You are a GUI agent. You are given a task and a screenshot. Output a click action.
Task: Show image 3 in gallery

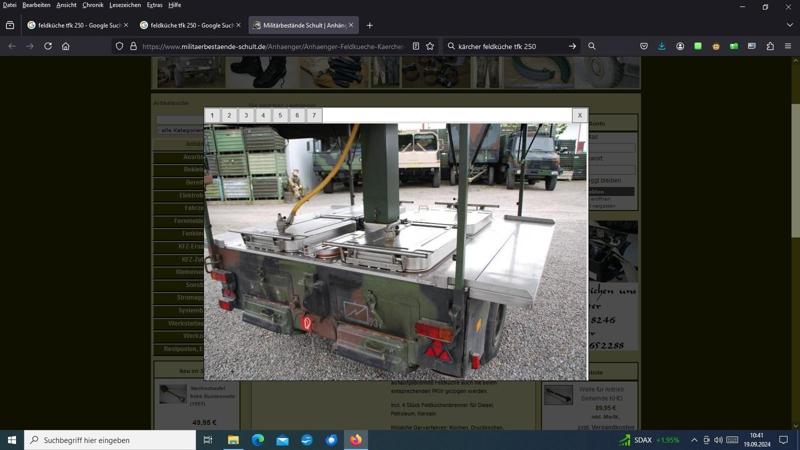tap(246, 115)
